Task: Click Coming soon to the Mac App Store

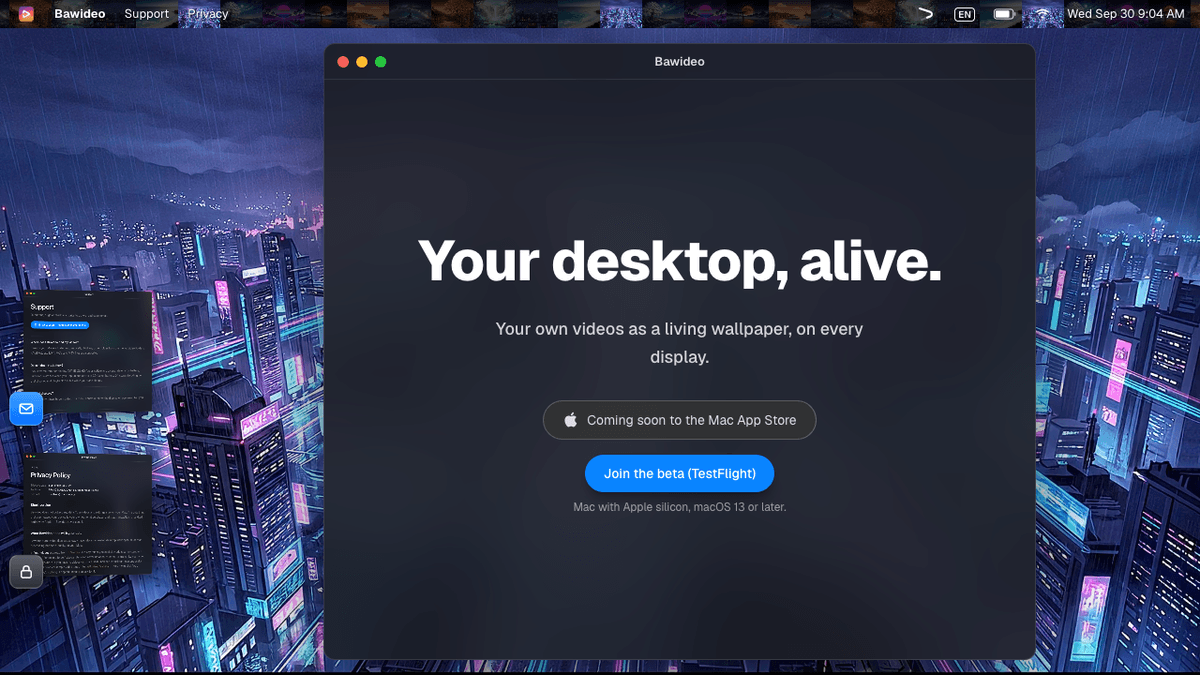Action: tap(680, 420)
